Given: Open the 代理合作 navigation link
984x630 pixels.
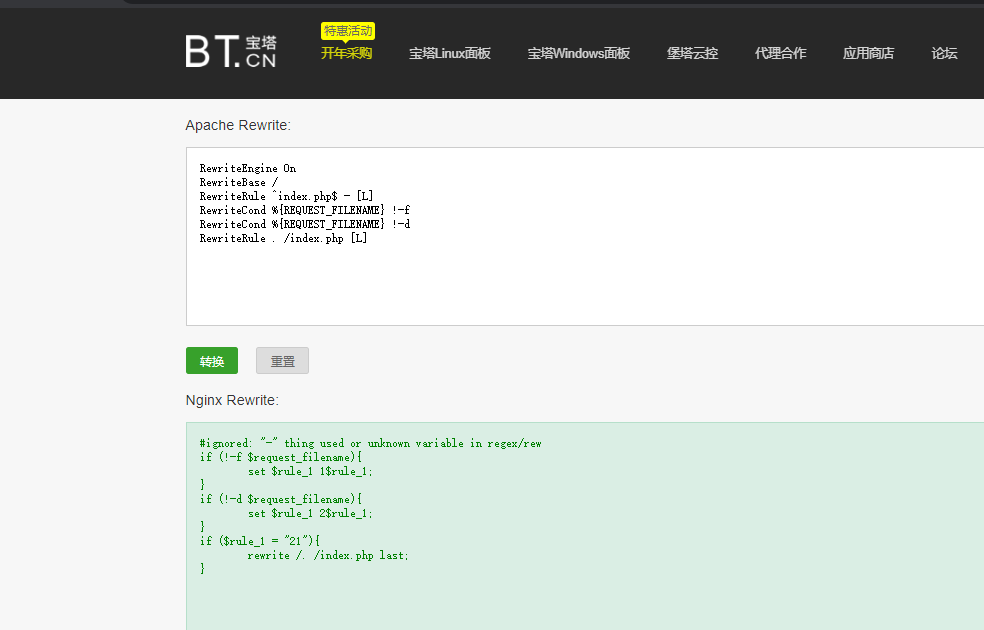Looking at the screenshot, I should [780, 54].
